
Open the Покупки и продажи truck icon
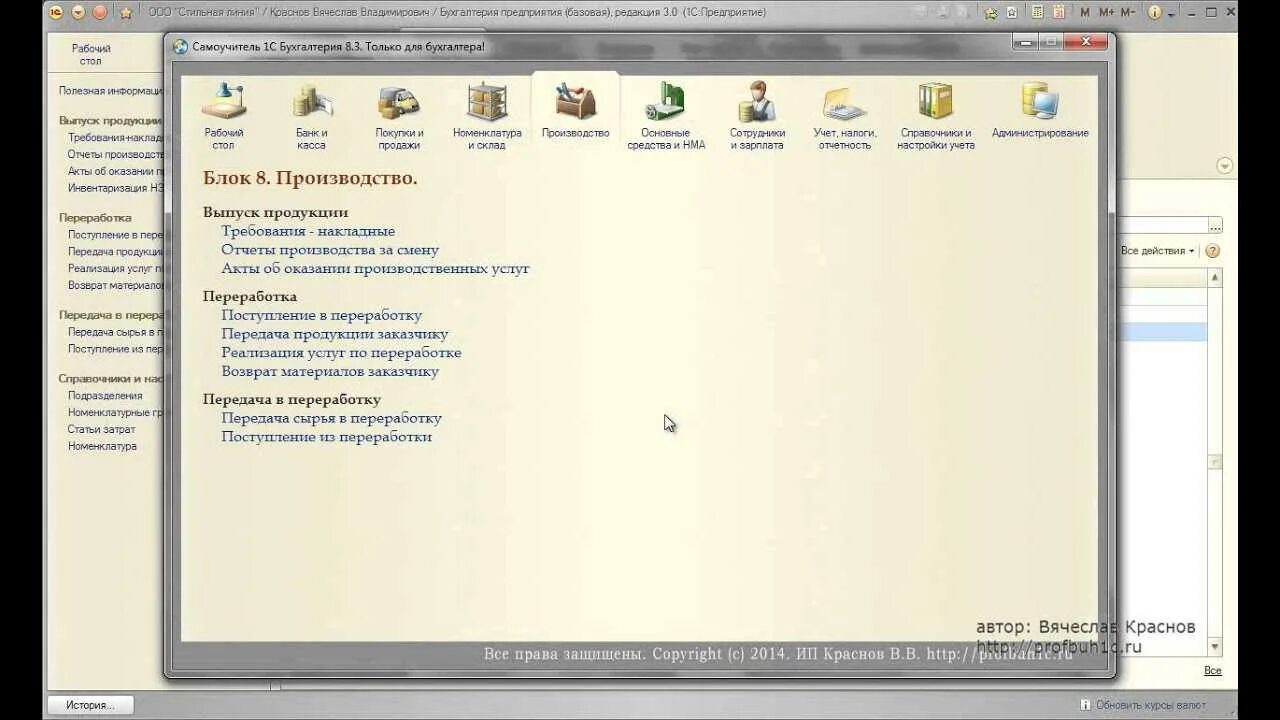tap(399, 102)
